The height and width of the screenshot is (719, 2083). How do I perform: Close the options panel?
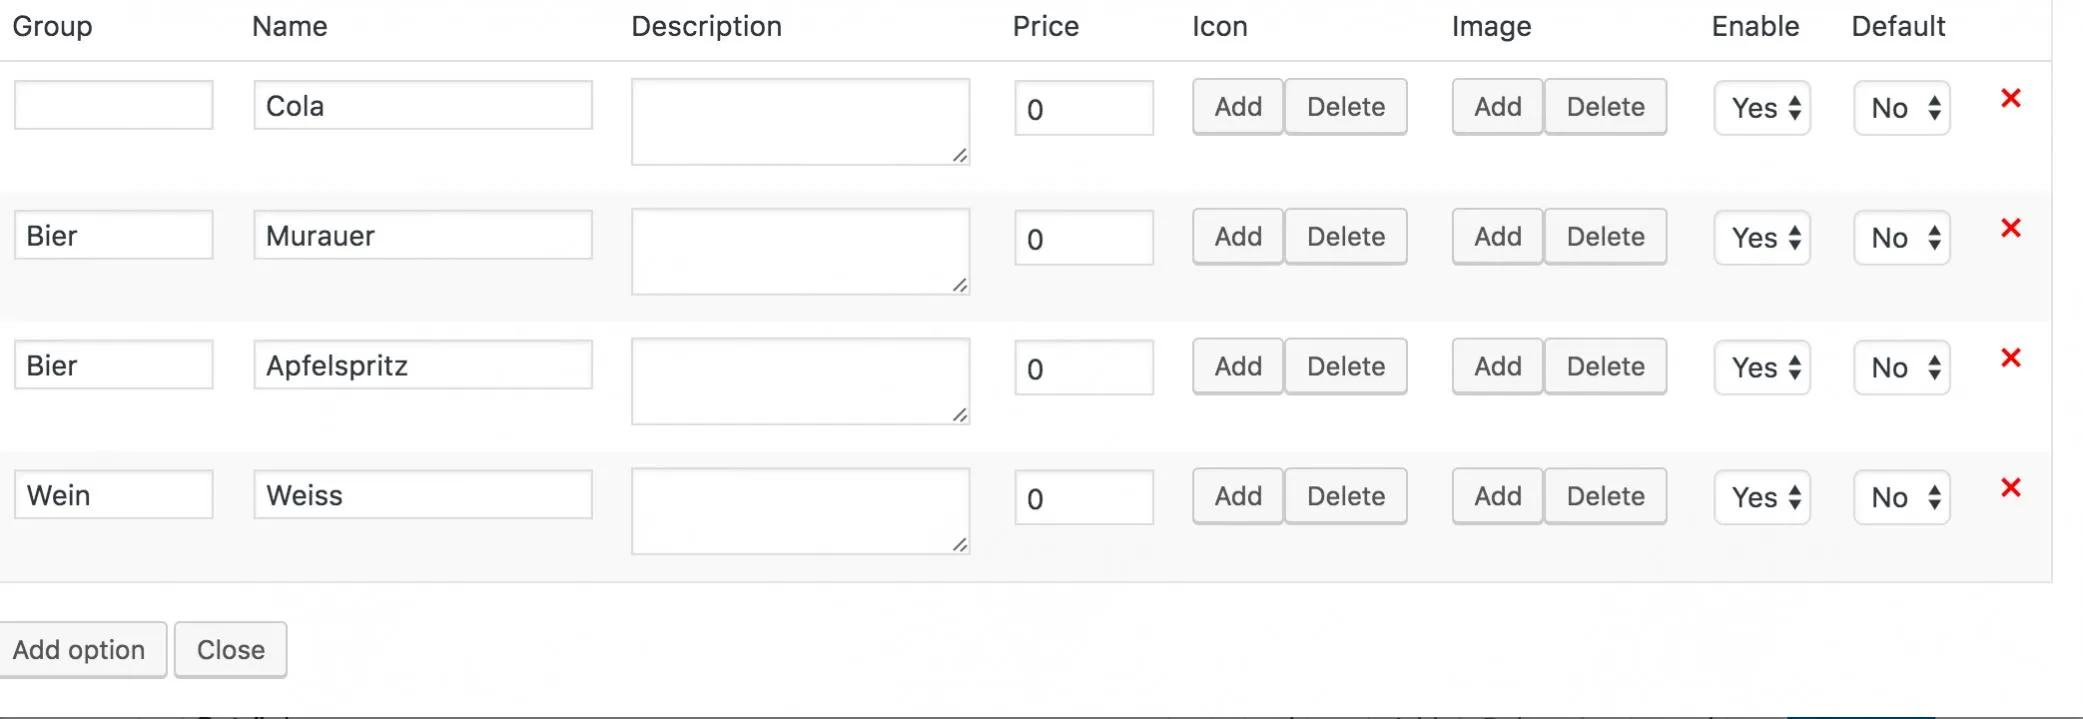(231, 650)
